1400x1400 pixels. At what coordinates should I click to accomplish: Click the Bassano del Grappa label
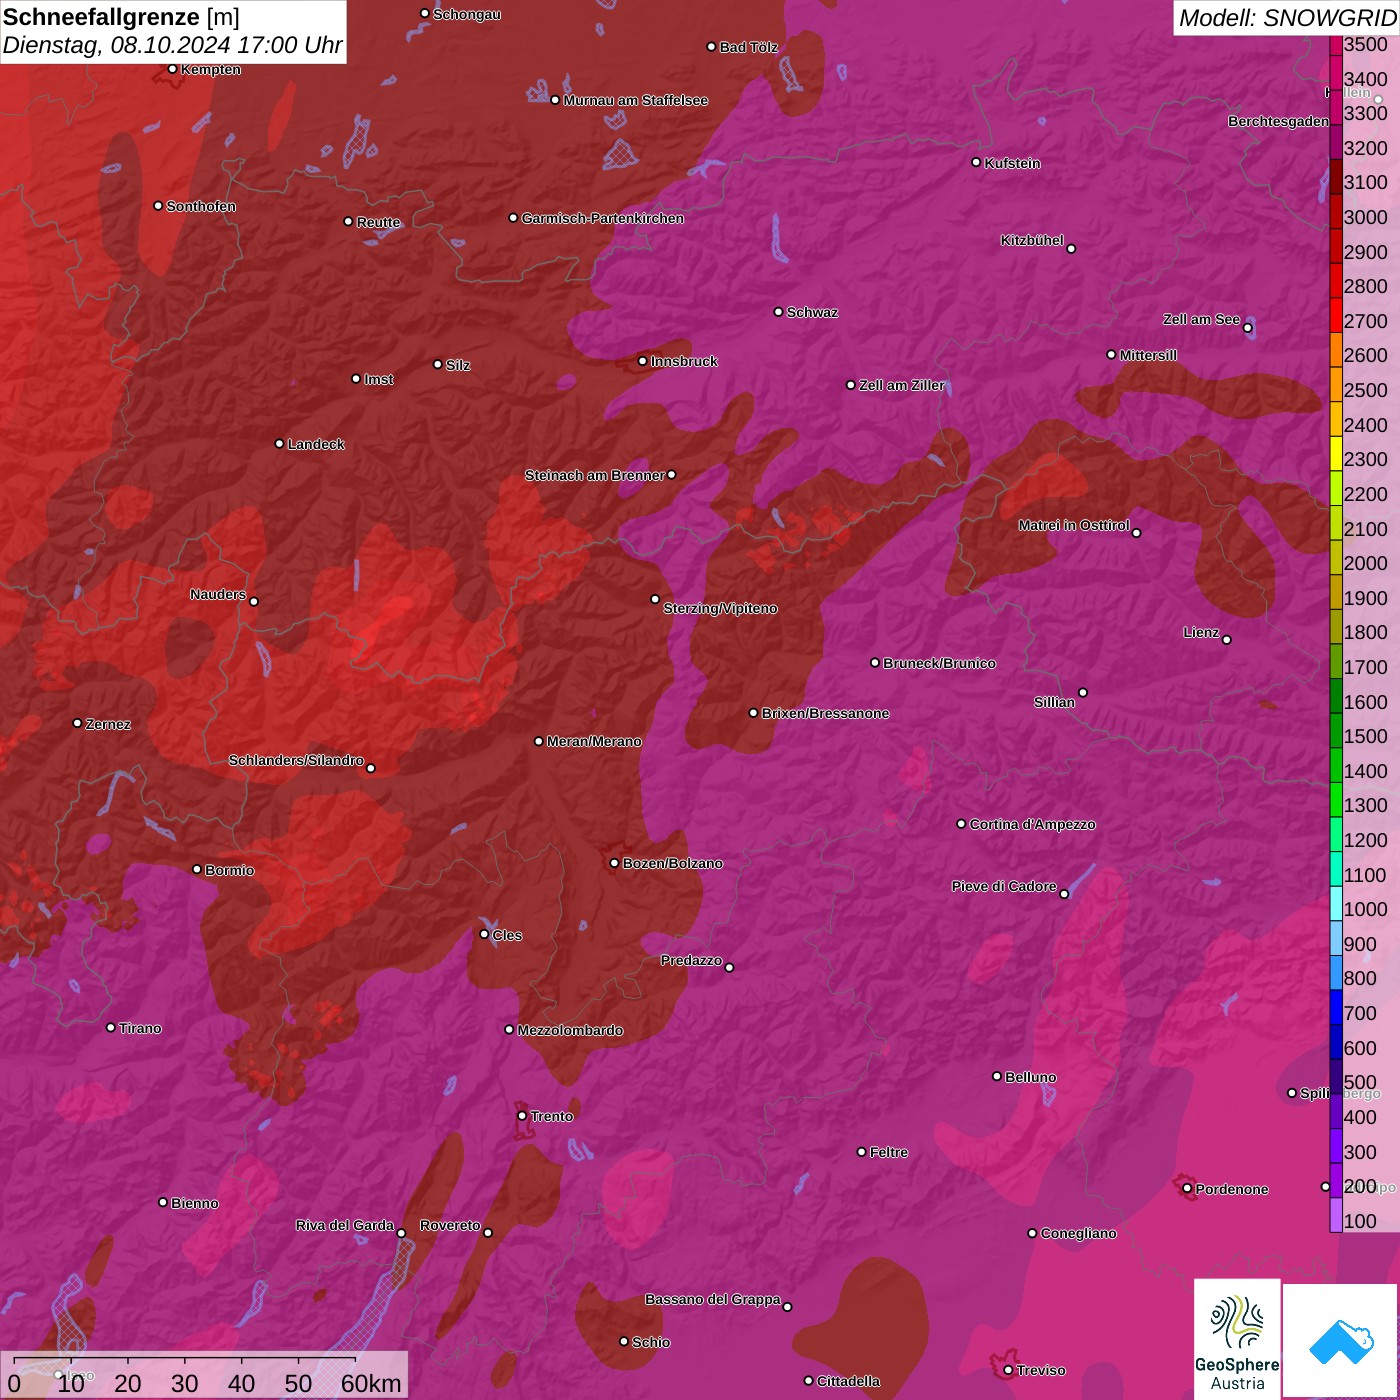(713, 1299)
